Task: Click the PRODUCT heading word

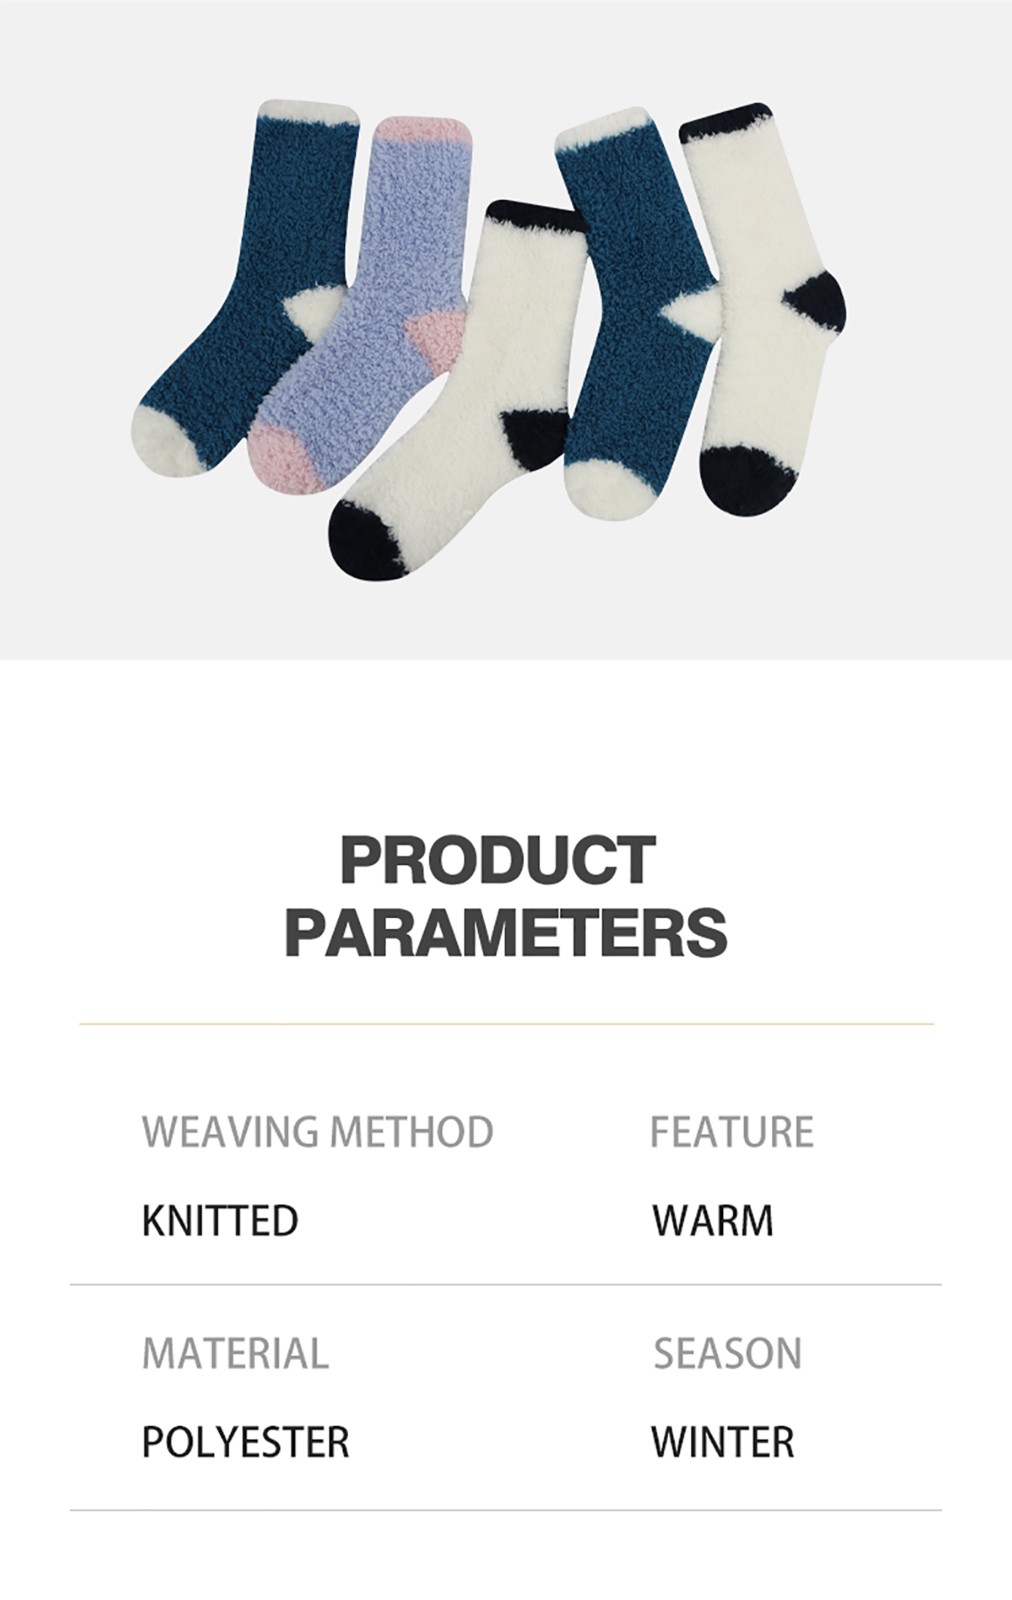Action: [x=497, y=859]
